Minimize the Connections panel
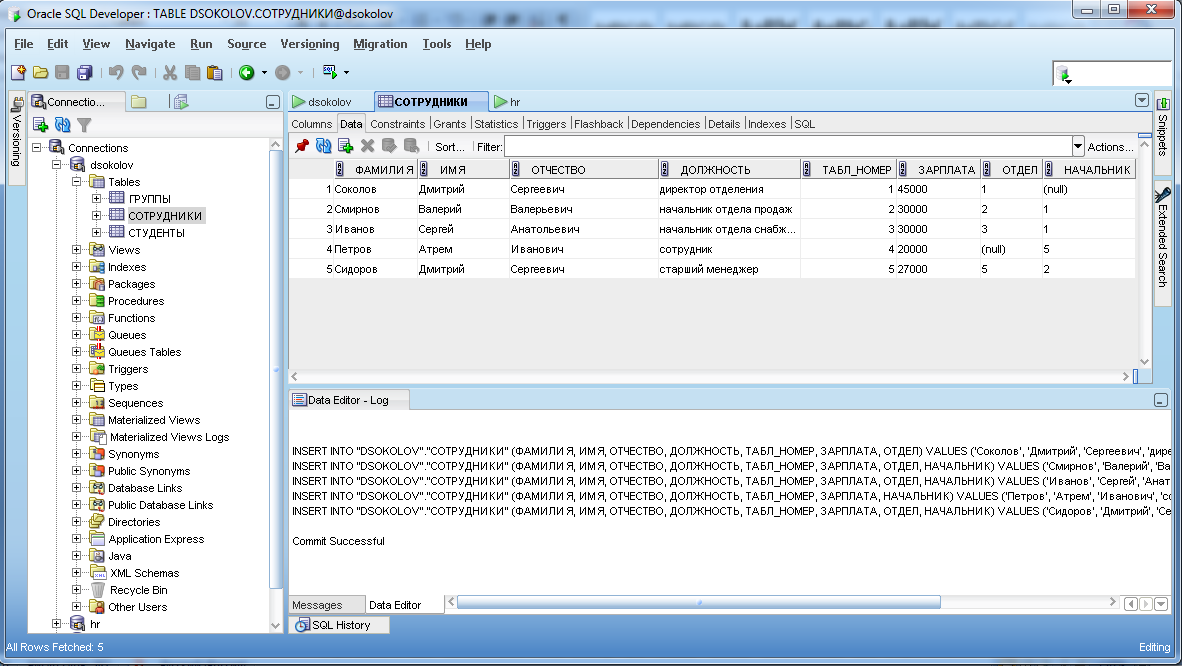 273,102
